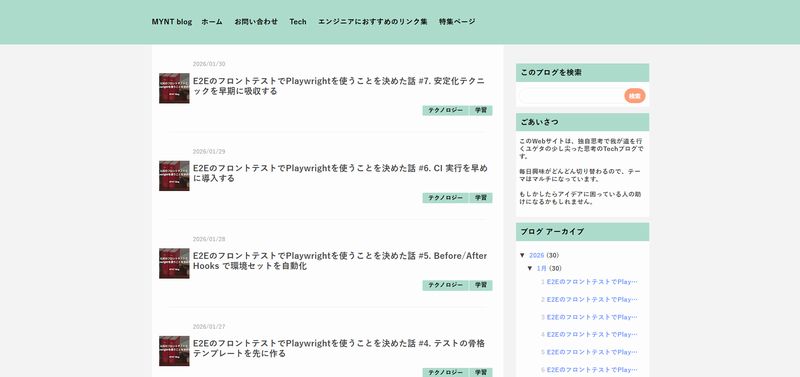Open the お問い合わせ page
Viewport: 800px width, 377px height.
click(256, 21)
